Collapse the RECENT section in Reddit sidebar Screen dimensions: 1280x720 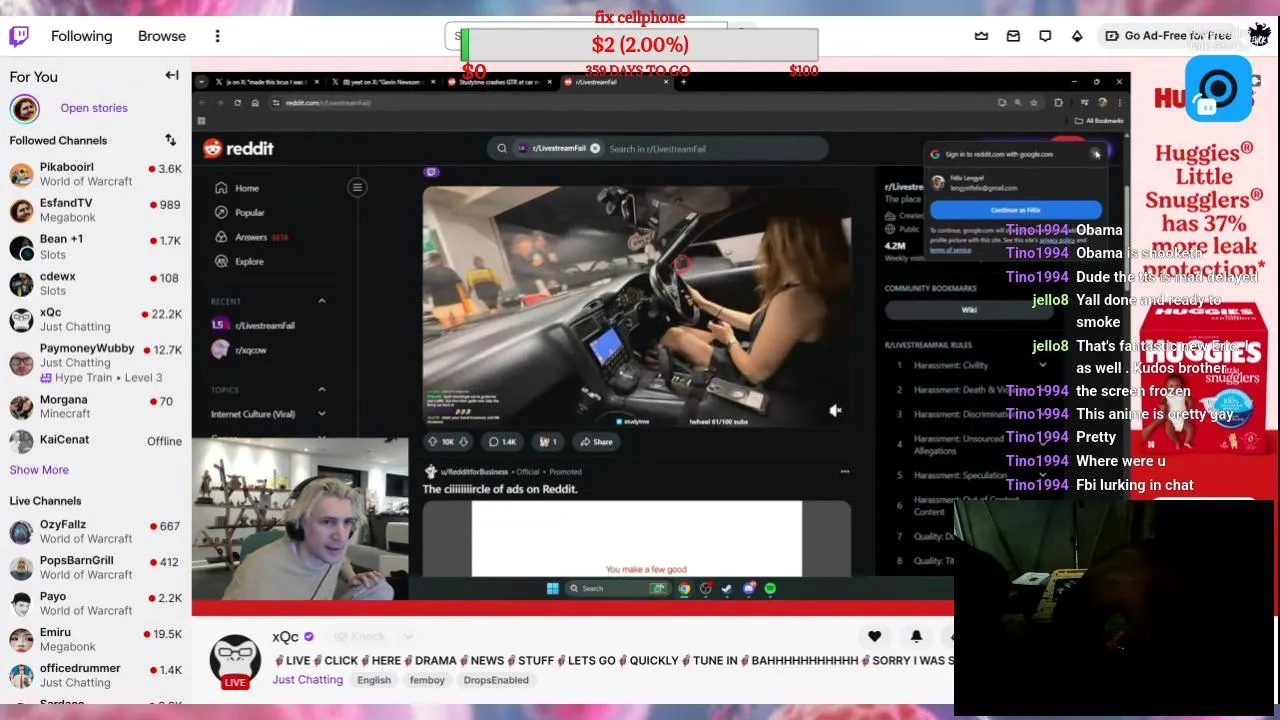[x=322, y=301]
